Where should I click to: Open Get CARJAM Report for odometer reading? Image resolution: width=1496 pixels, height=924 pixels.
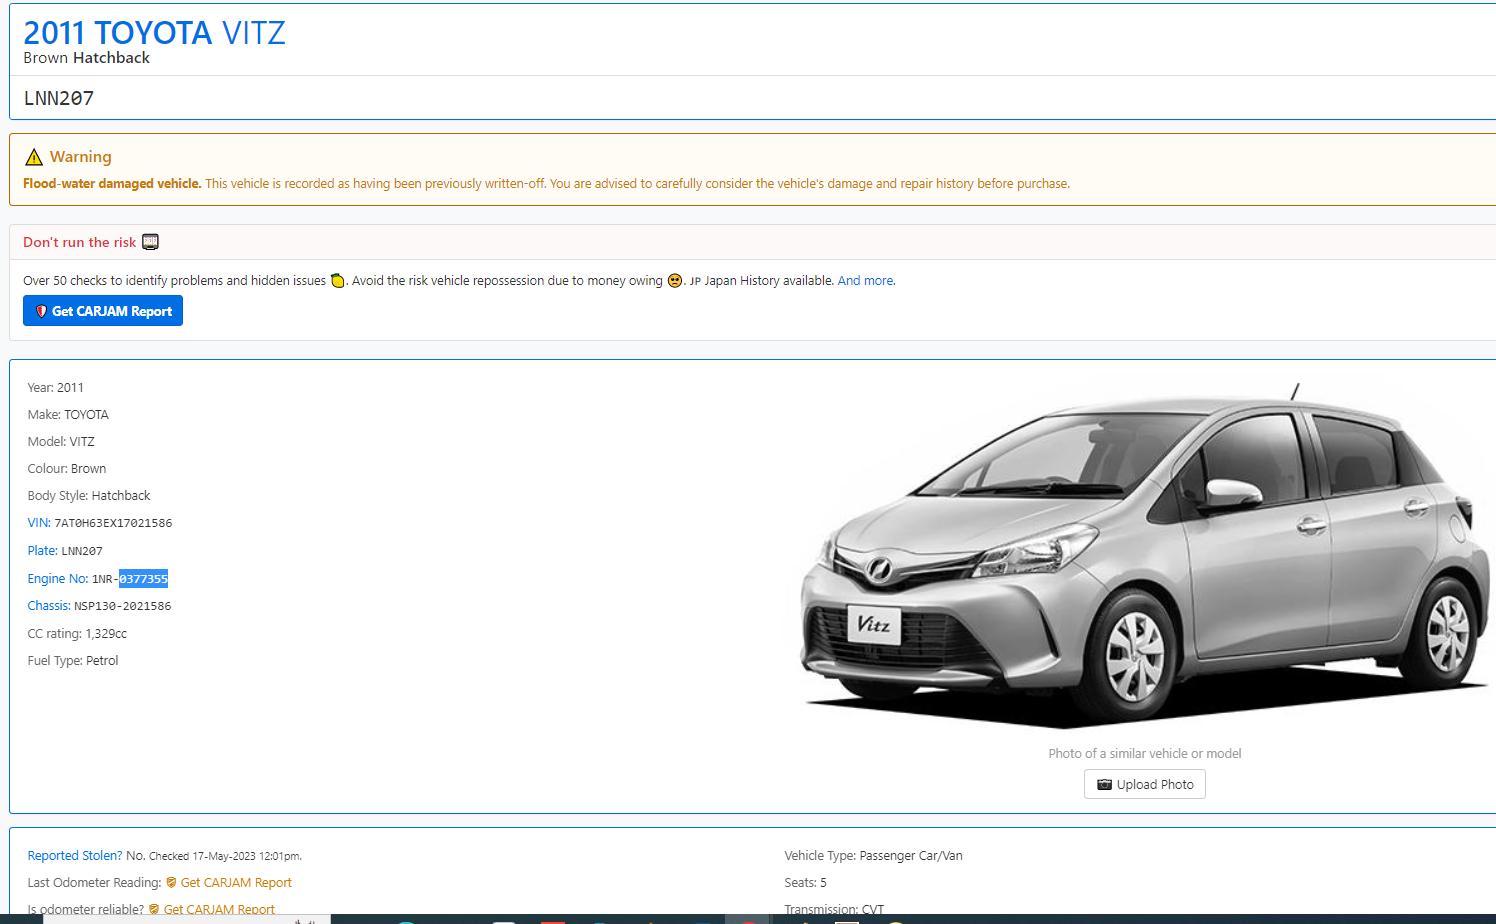(x=236, y=883)
